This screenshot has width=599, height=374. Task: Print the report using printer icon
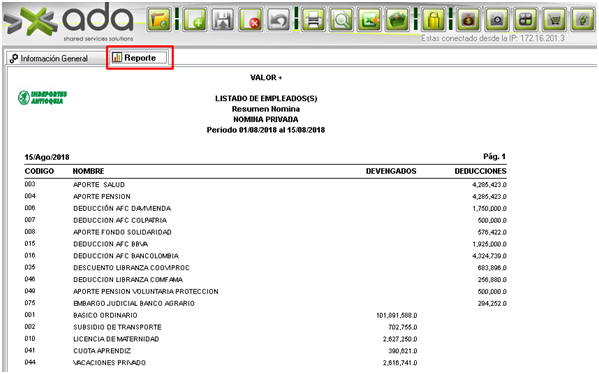313,19
